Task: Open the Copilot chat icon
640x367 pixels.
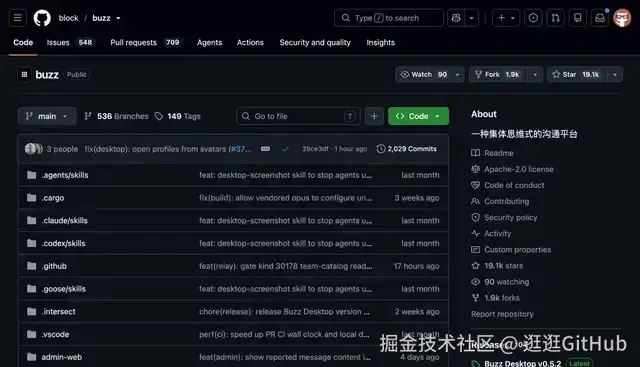Action: coord(456,18)
